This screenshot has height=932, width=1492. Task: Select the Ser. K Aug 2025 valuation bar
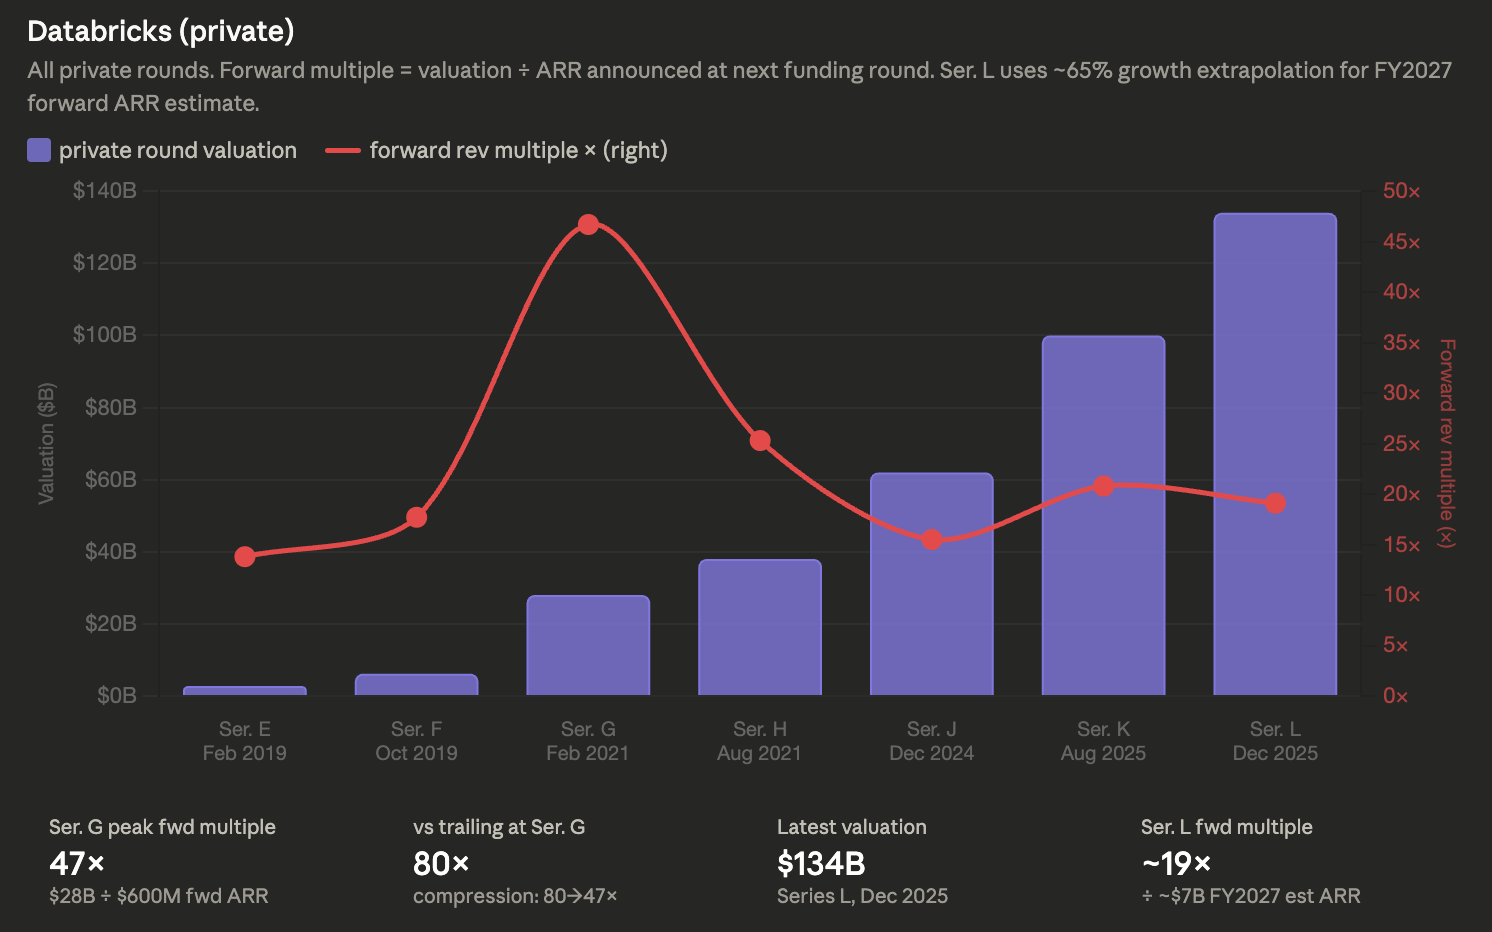click(1104, 515)
